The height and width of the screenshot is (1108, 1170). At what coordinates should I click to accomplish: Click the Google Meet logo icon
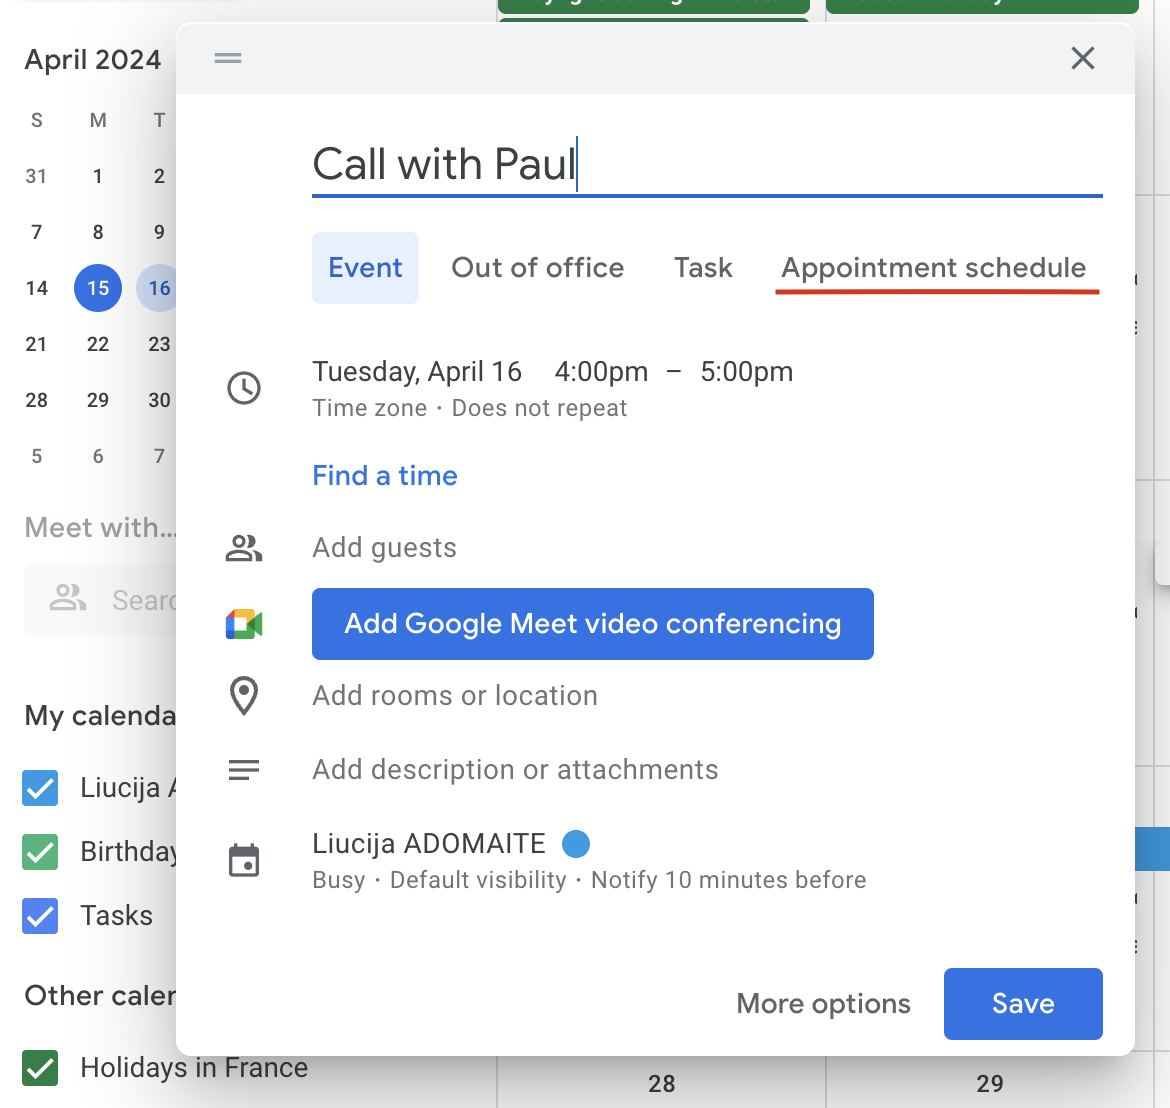click(244, 623)
